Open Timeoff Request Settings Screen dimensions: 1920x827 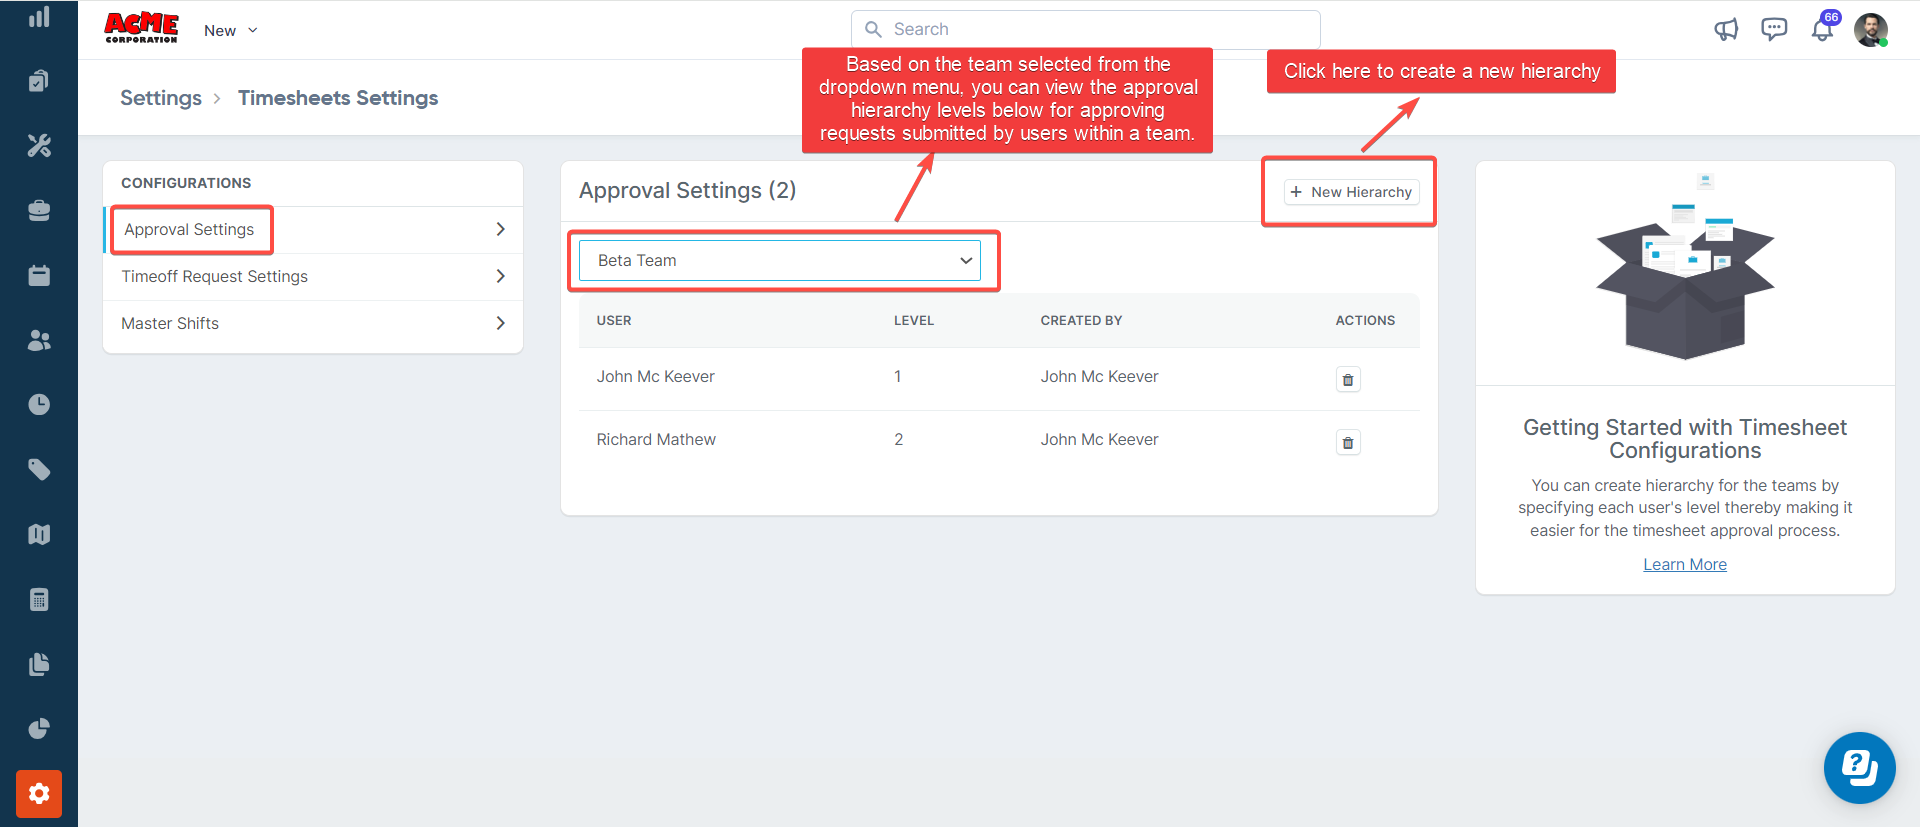(214, 277)
